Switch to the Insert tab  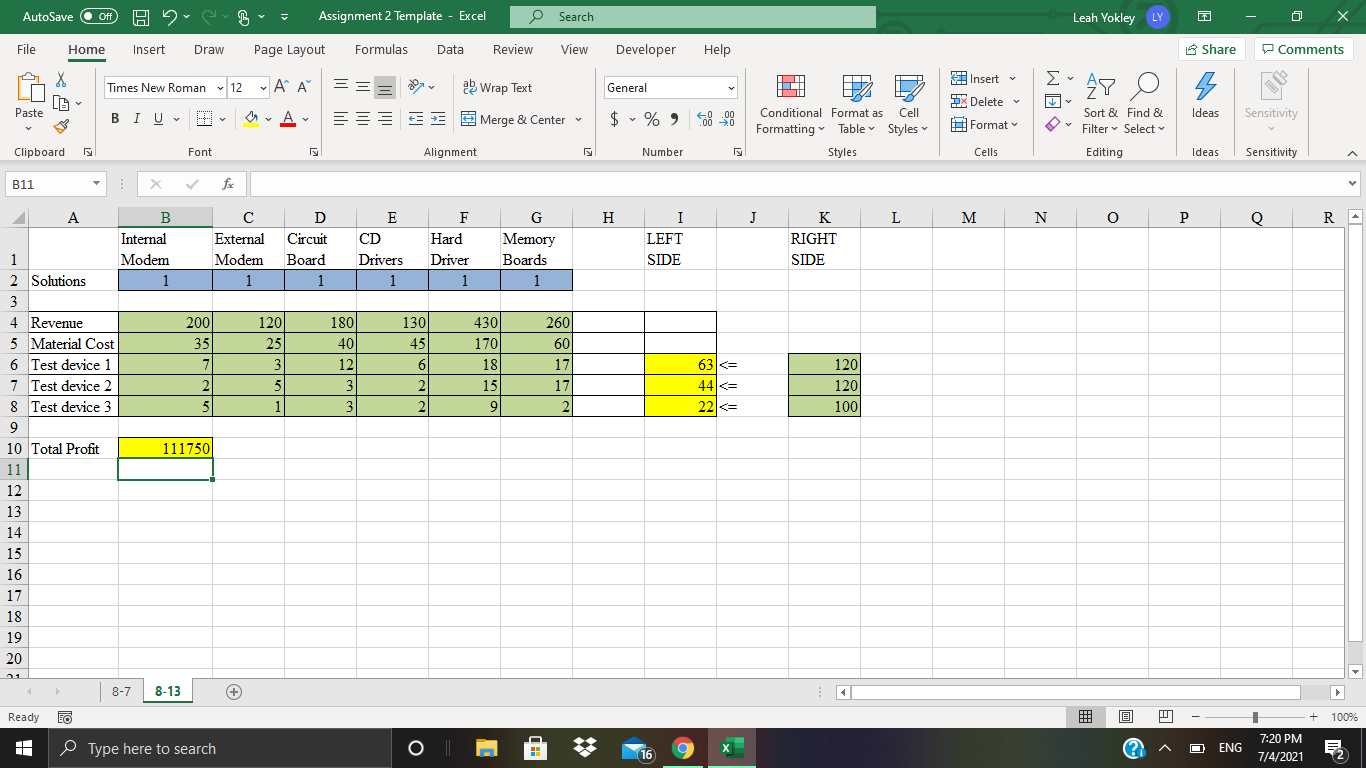[149, 50]
